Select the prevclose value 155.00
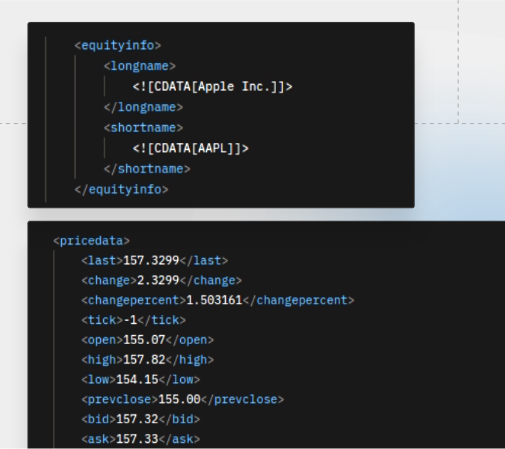Image resolution: width=505 pixels, height=449 pixels. pos(179,399)
